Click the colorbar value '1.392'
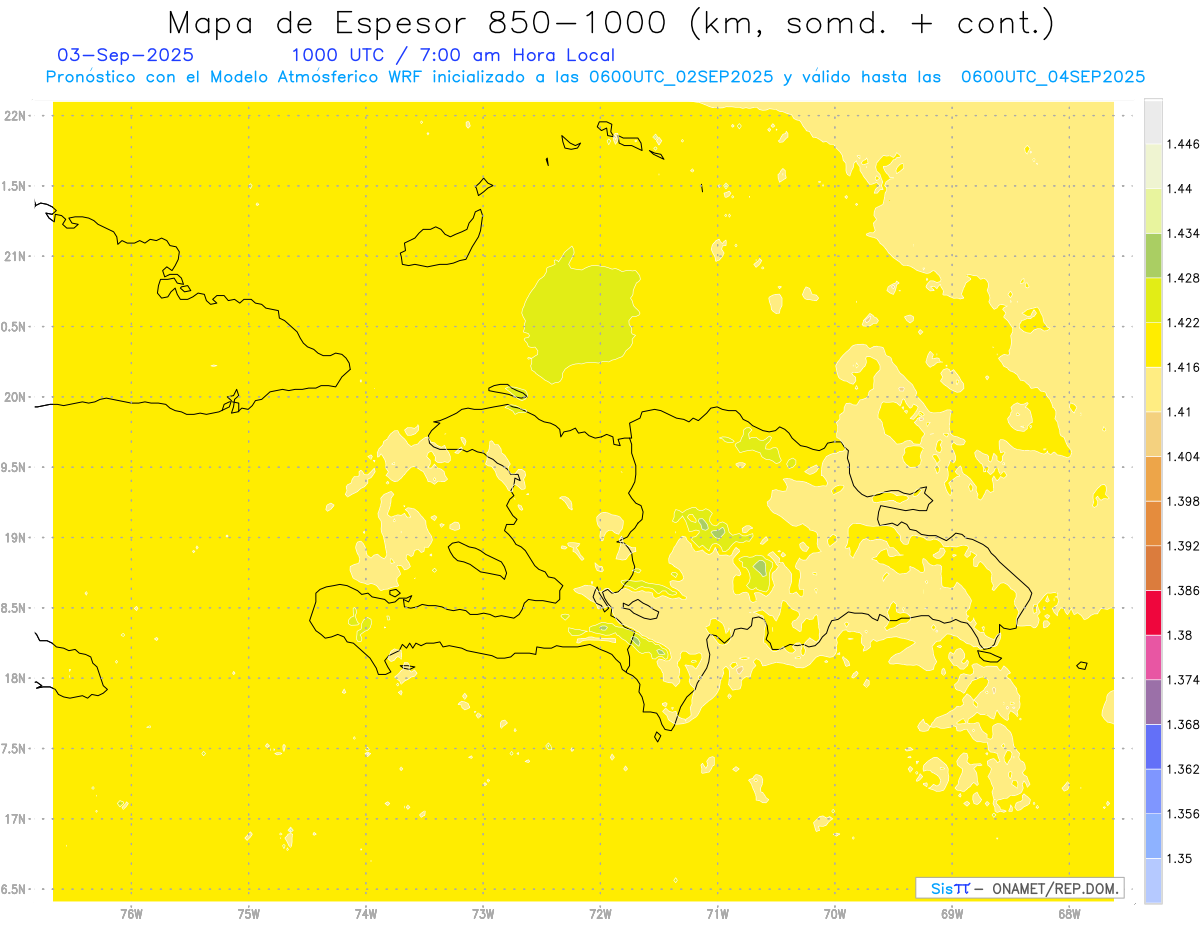1200x927 pixels. [x=1183, y=546]
